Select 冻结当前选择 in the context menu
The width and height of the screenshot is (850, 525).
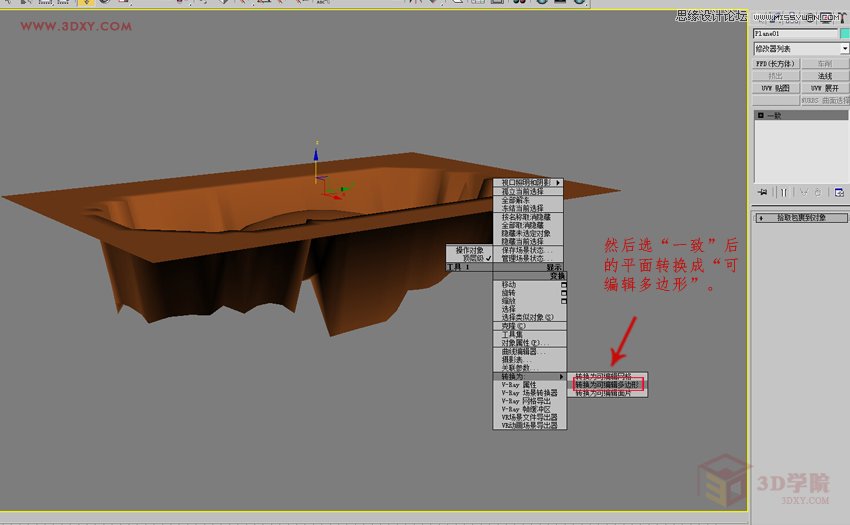[528, 208]
